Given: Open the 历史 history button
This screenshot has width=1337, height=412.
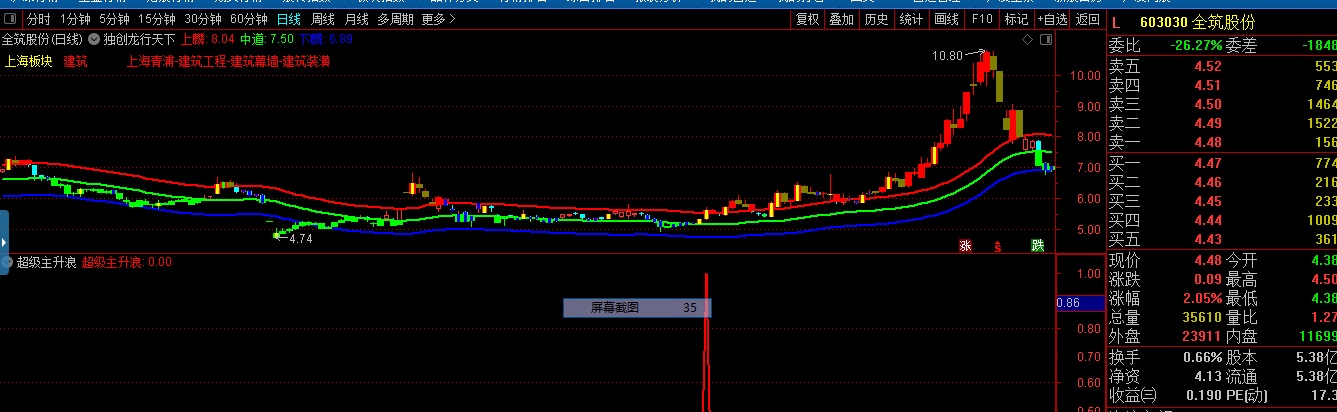Looking at the screenshot, I should pyautogui.click(x=876, y=19).
